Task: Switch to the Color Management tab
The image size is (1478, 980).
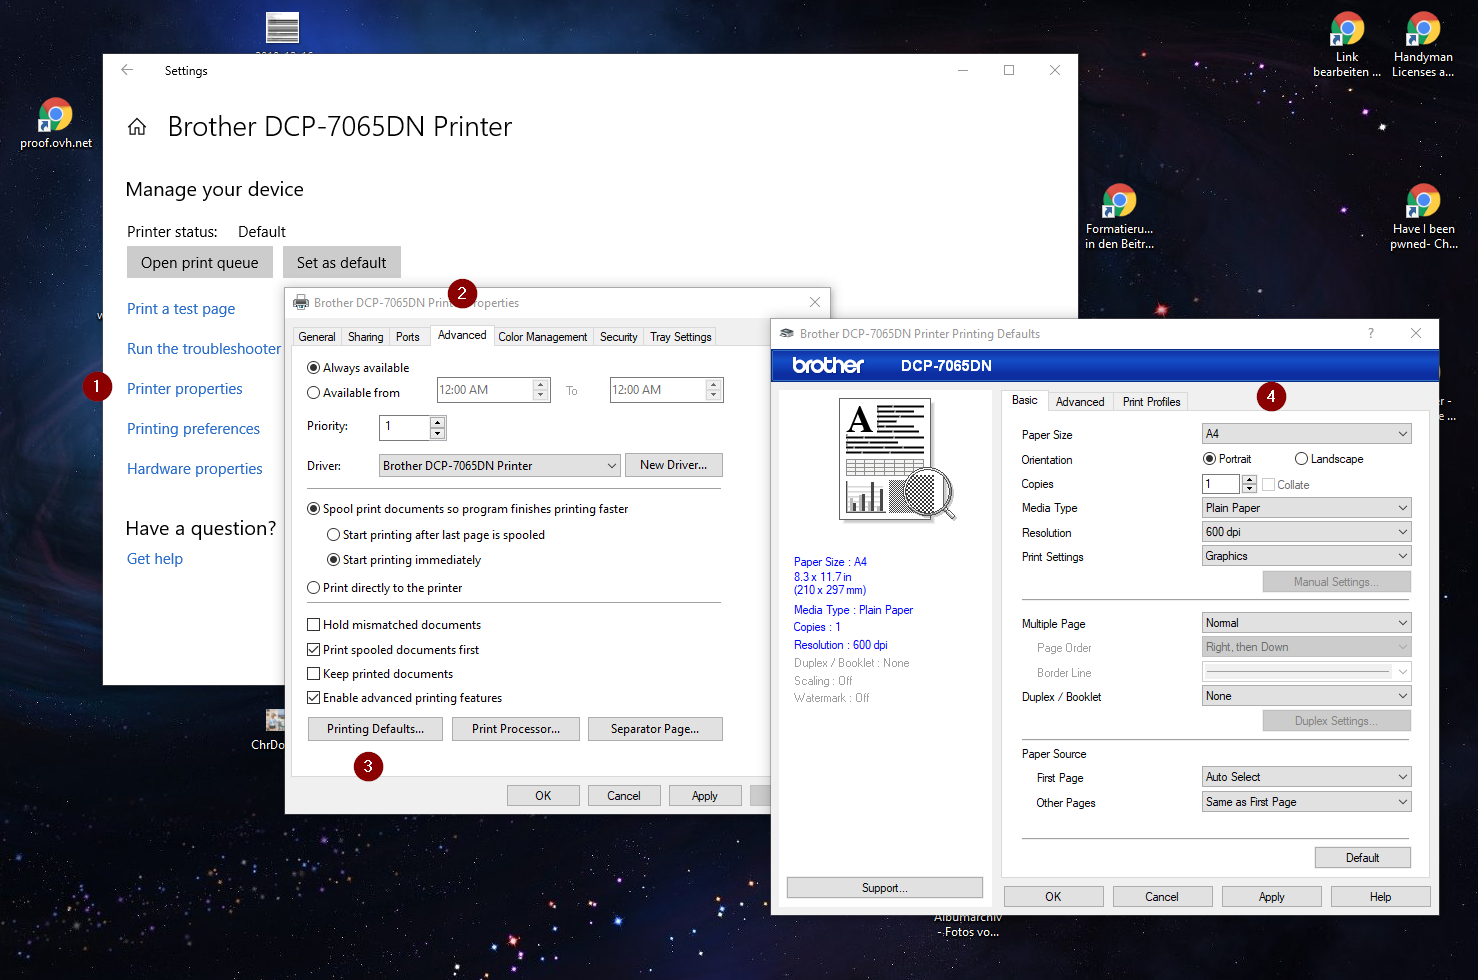Action: coord(543,337)
